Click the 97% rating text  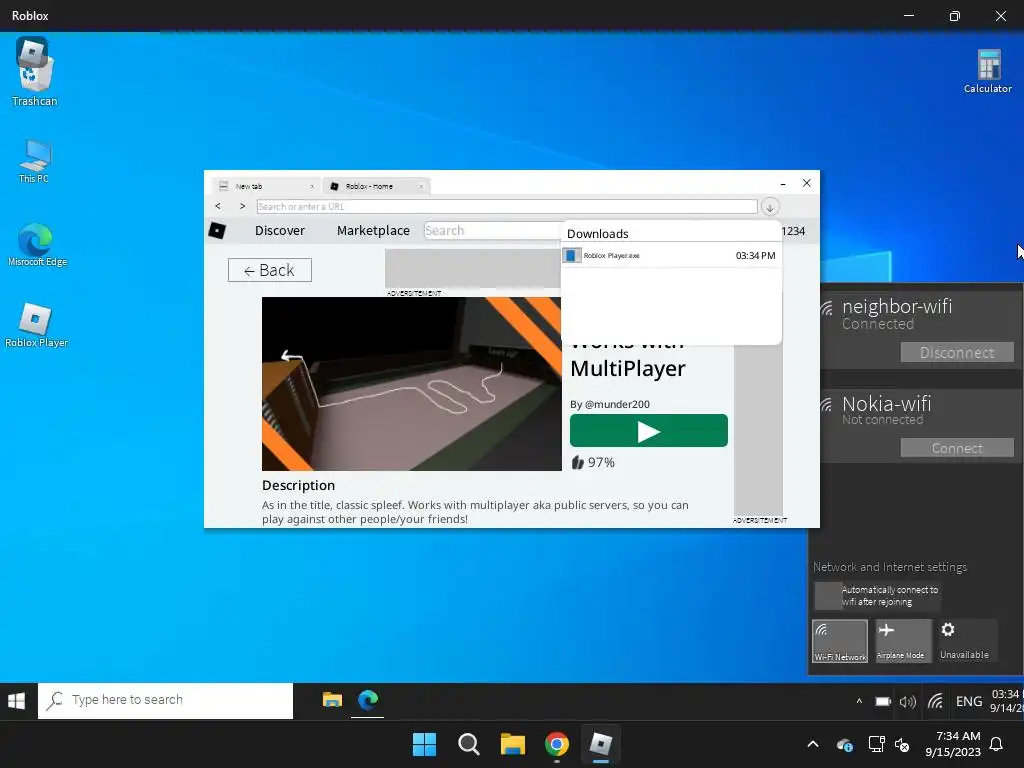601,462
